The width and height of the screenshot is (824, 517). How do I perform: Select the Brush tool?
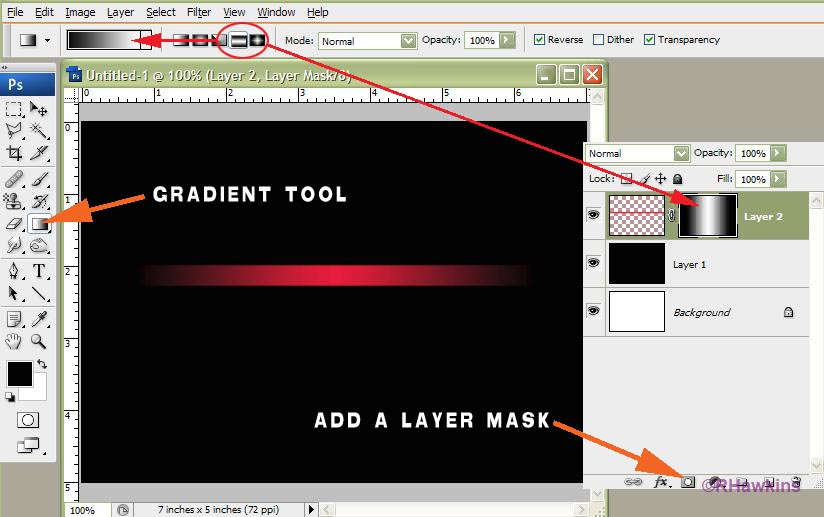(x=38, y=180)
